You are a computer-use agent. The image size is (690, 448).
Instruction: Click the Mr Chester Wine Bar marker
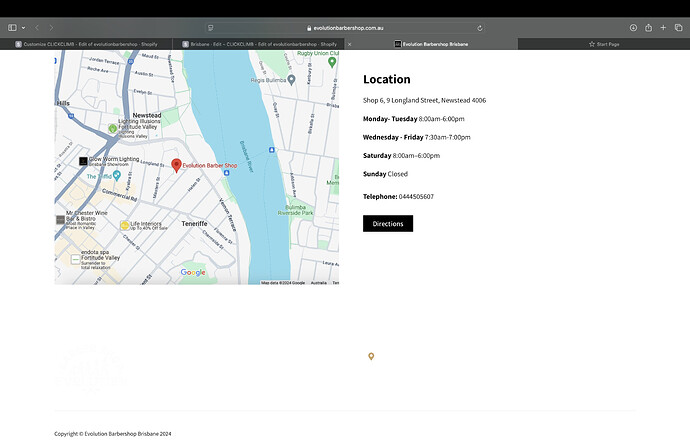click(x=60, y=220)
